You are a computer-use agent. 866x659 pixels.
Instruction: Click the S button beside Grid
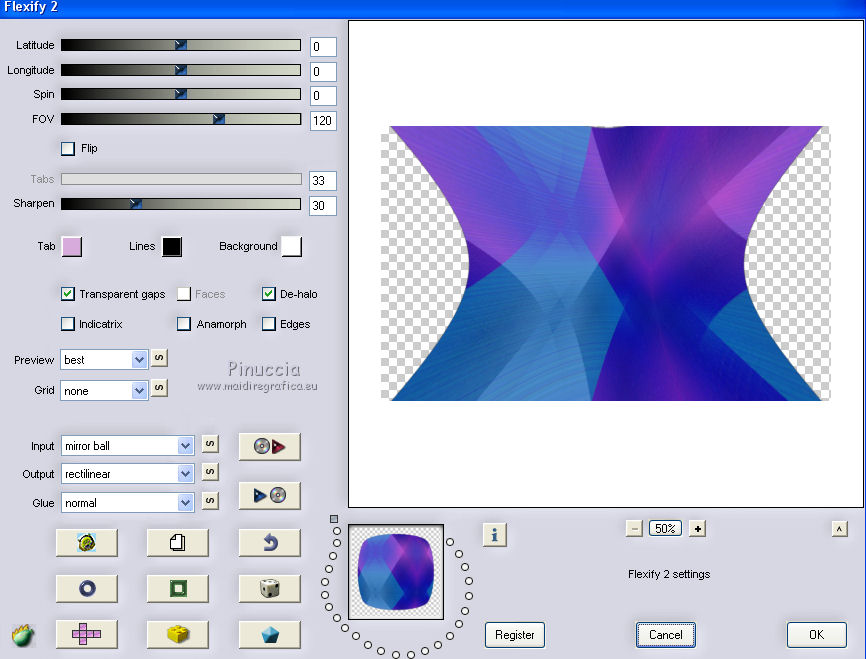pyautogui.click(x=159, y=388)
